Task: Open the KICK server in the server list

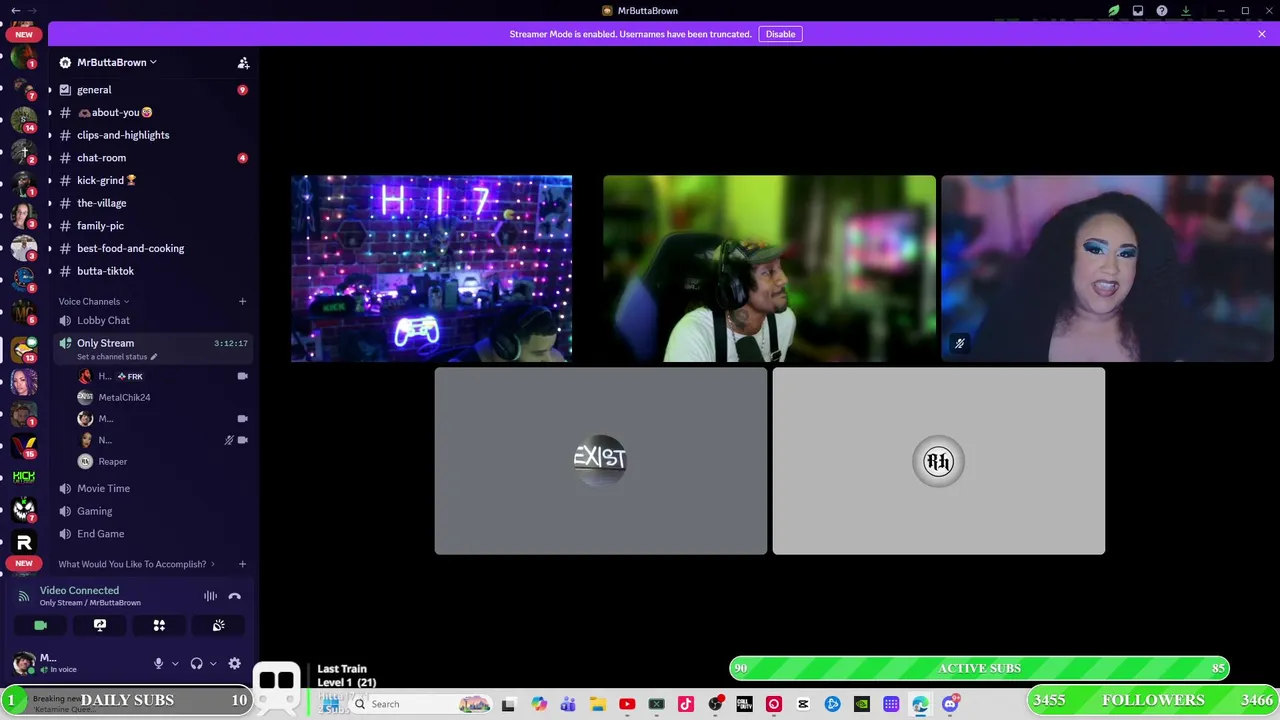Action: (24, 477)
